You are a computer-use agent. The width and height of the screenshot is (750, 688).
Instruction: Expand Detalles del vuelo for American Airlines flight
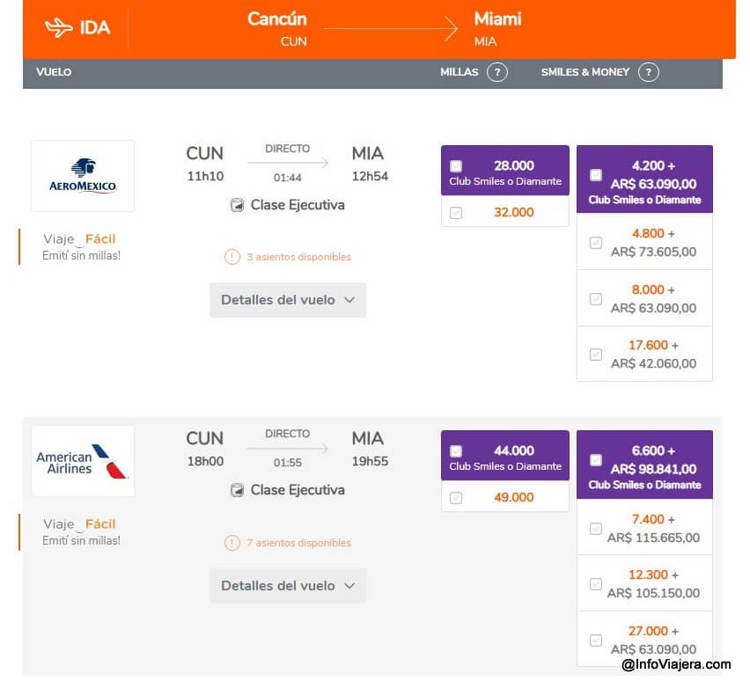[287, 586]
